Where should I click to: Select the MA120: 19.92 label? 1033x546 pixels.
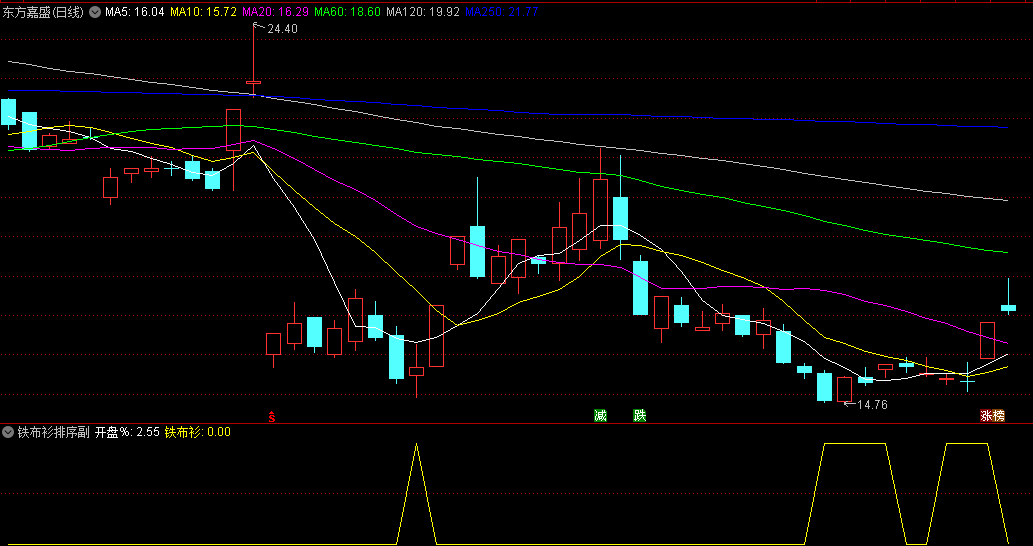click(x=422, y=12)
